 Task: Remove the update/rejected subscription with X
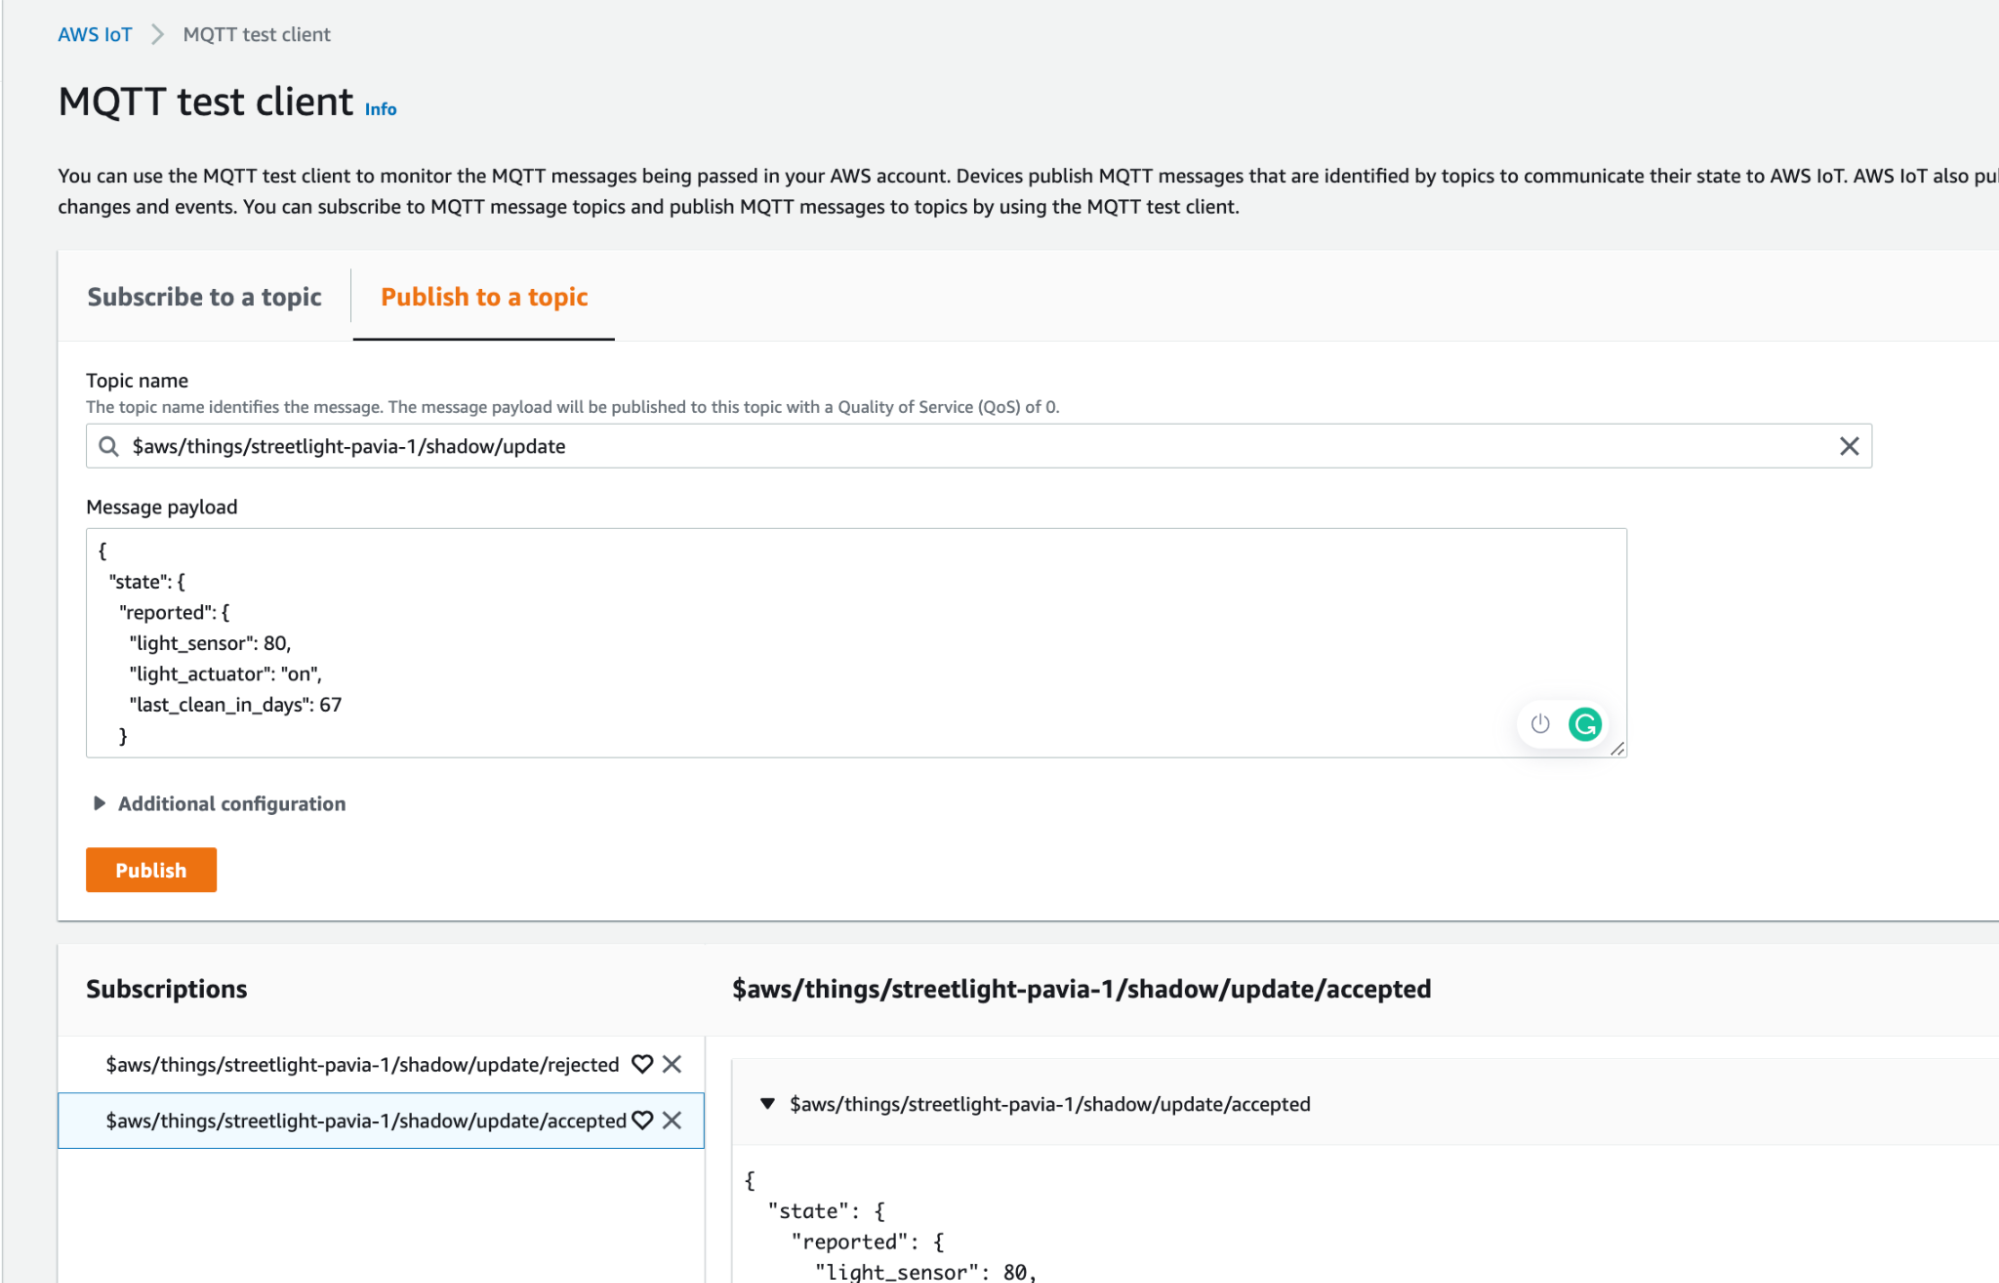(x=672, y=1064)
